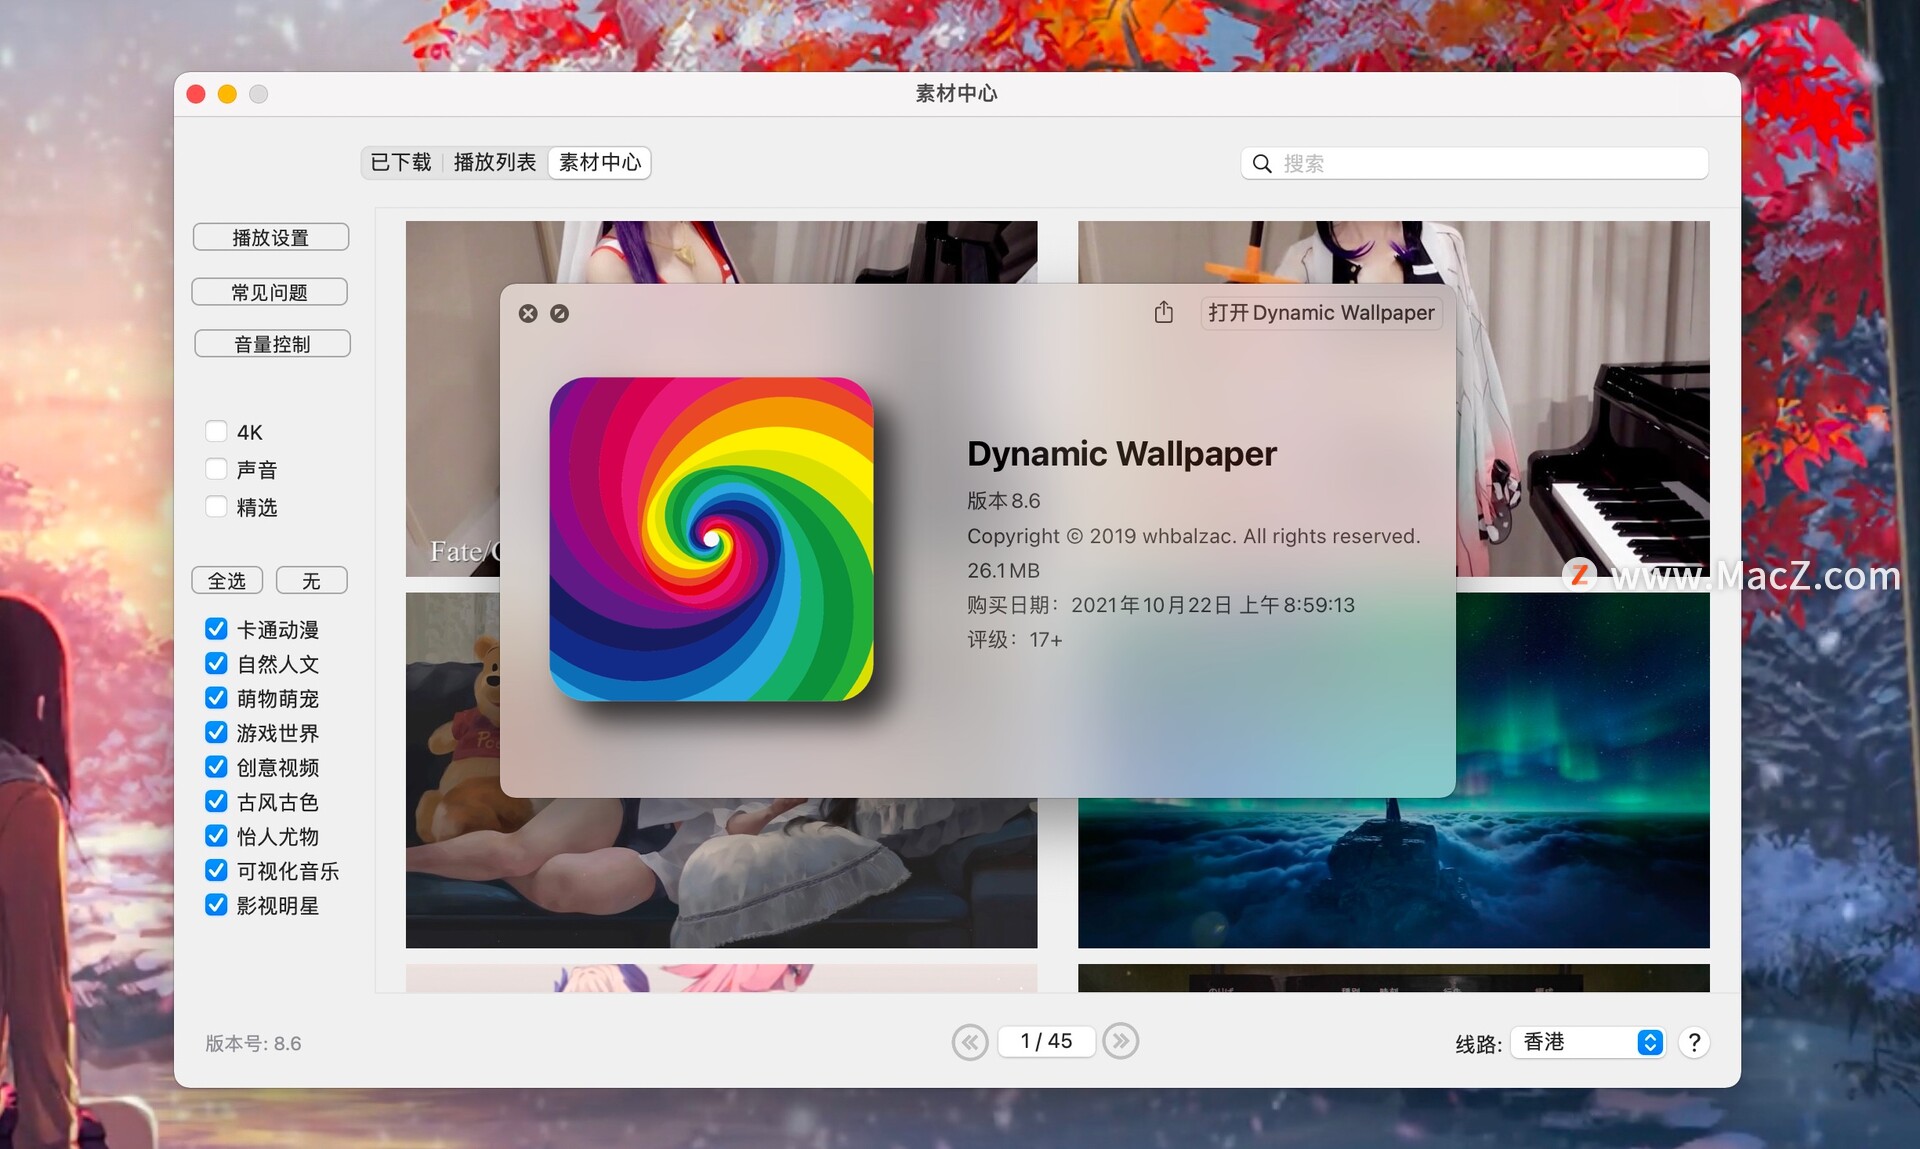Screen dimensions: 1920x1149
Task: Uncheck the 影视明星 category
Action: [x=216, y=905]
